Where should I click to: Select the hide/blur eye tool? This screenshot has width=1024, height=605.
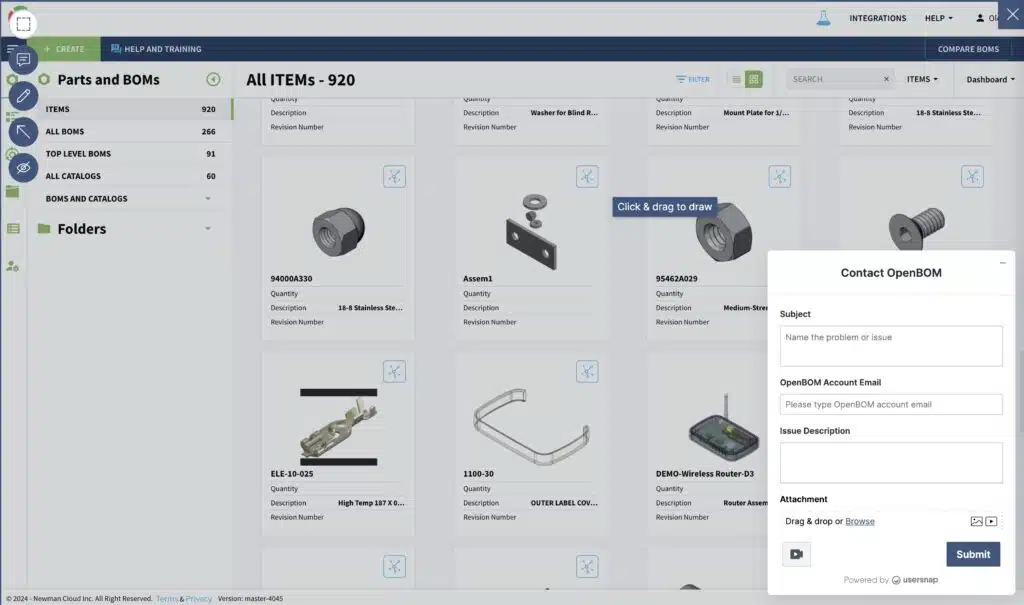[x=23, y=167]
